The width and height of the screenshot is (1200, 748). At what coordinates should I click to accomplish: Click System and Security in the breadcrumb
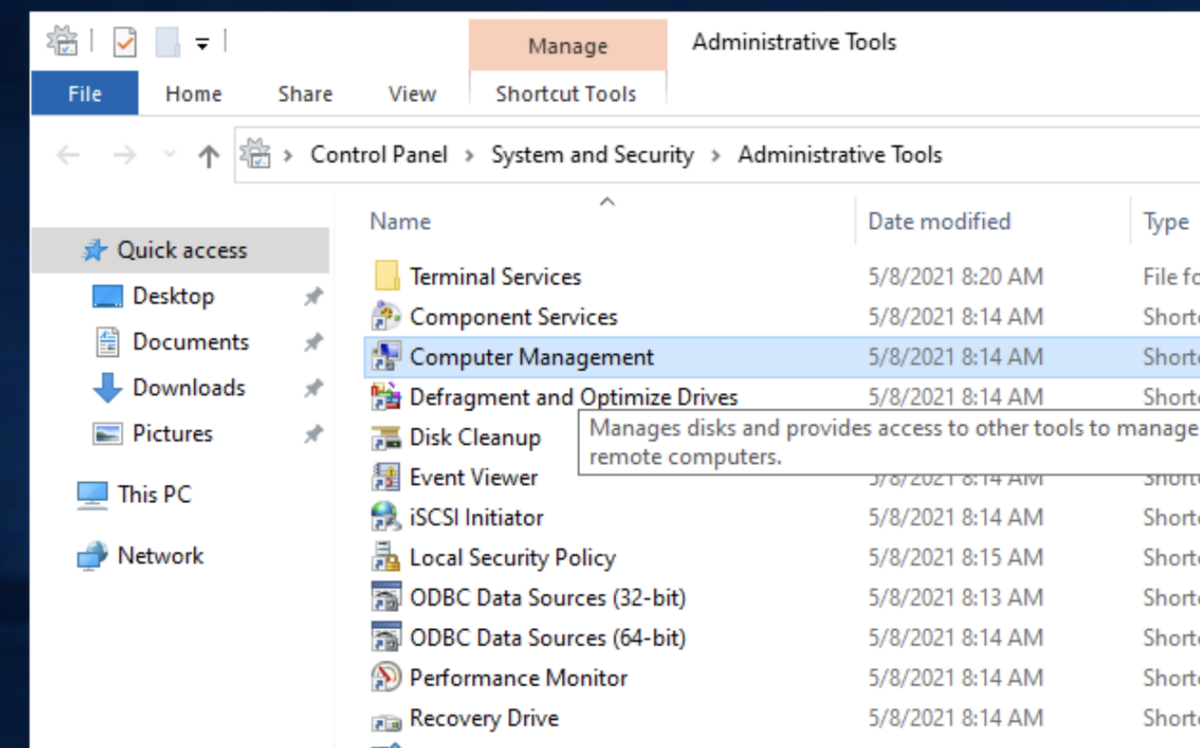click(x=592, y=155)
